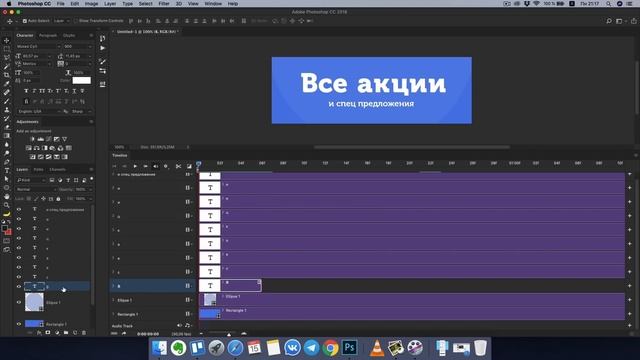The height and width of the screenshot is (360, 640).
Task: Select the Horizontal Type tool
Action: (7, 170)
